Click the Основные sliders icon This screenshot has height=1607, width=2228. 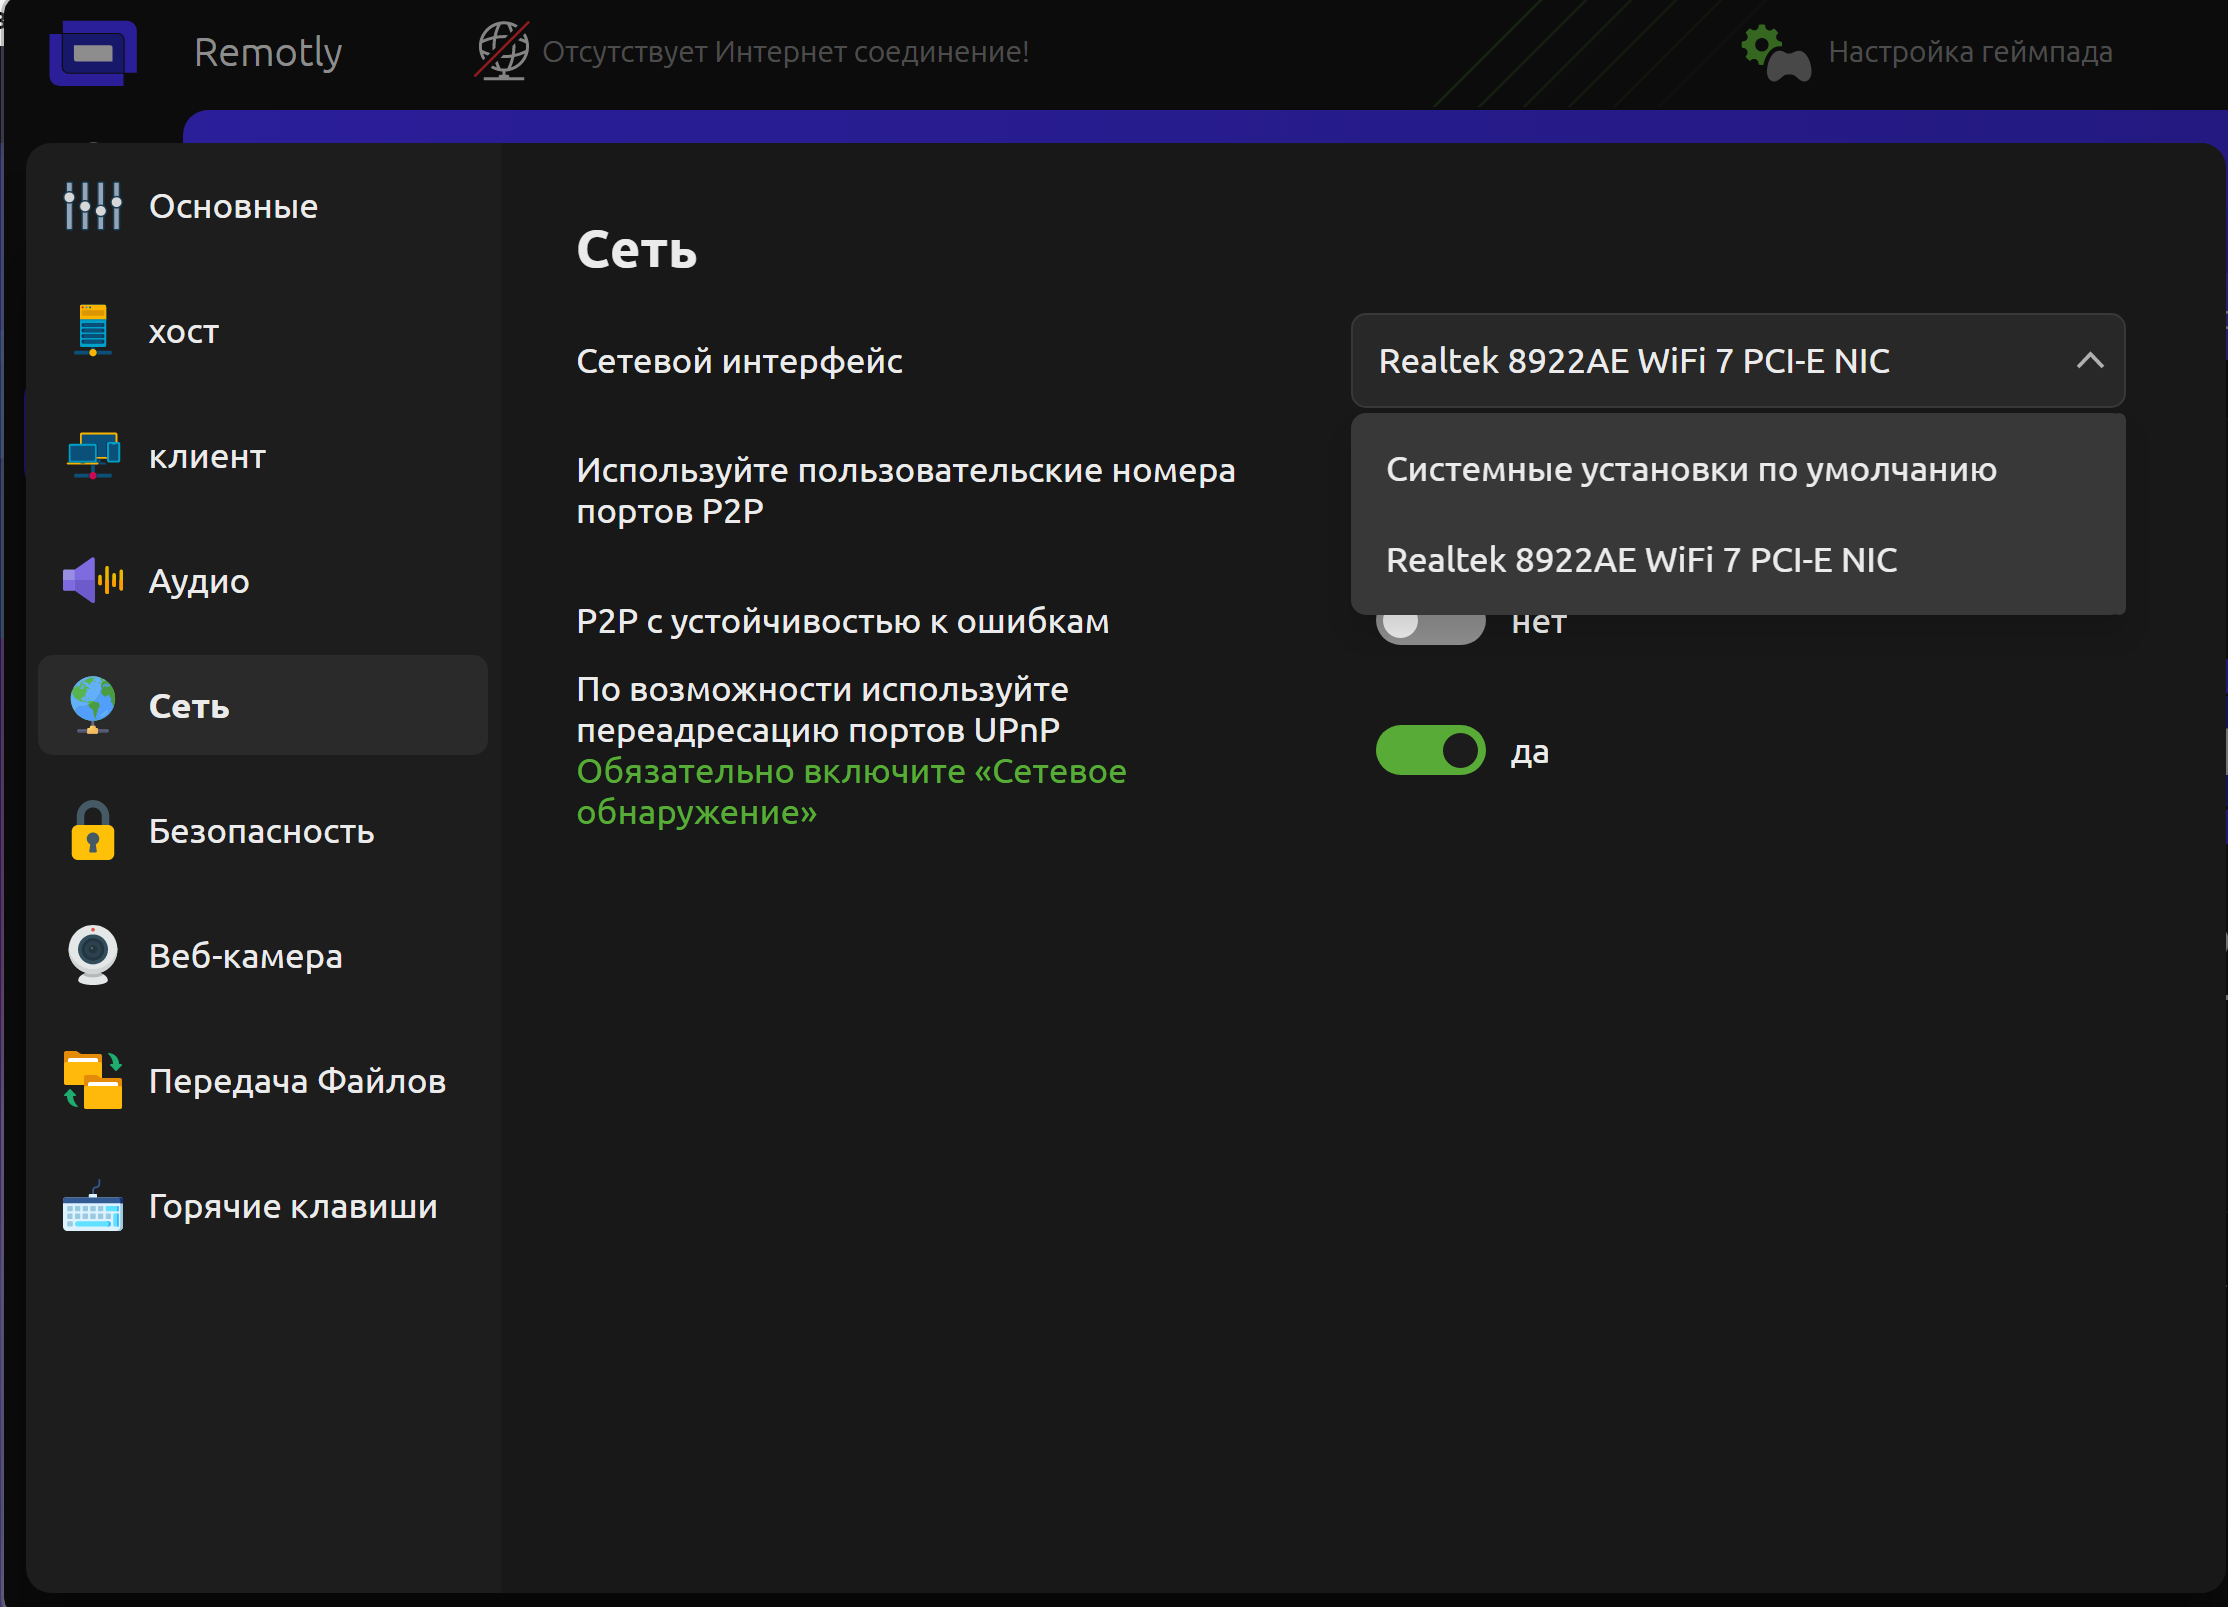pos(92,206)
